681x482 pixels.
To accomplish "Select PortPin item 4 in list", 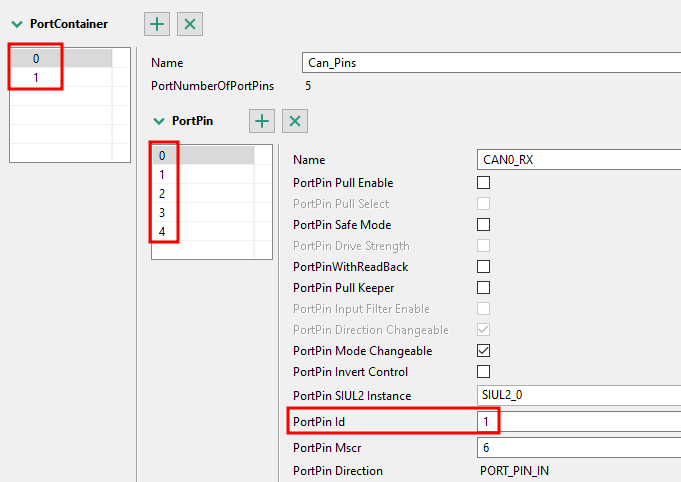I will pyautogui.click(x=162, y=232).
